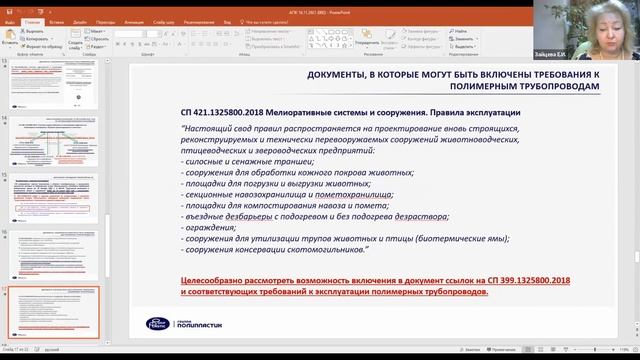
Task: Click Направление текста (Text Direction)
Action: [x=268, y=31]
